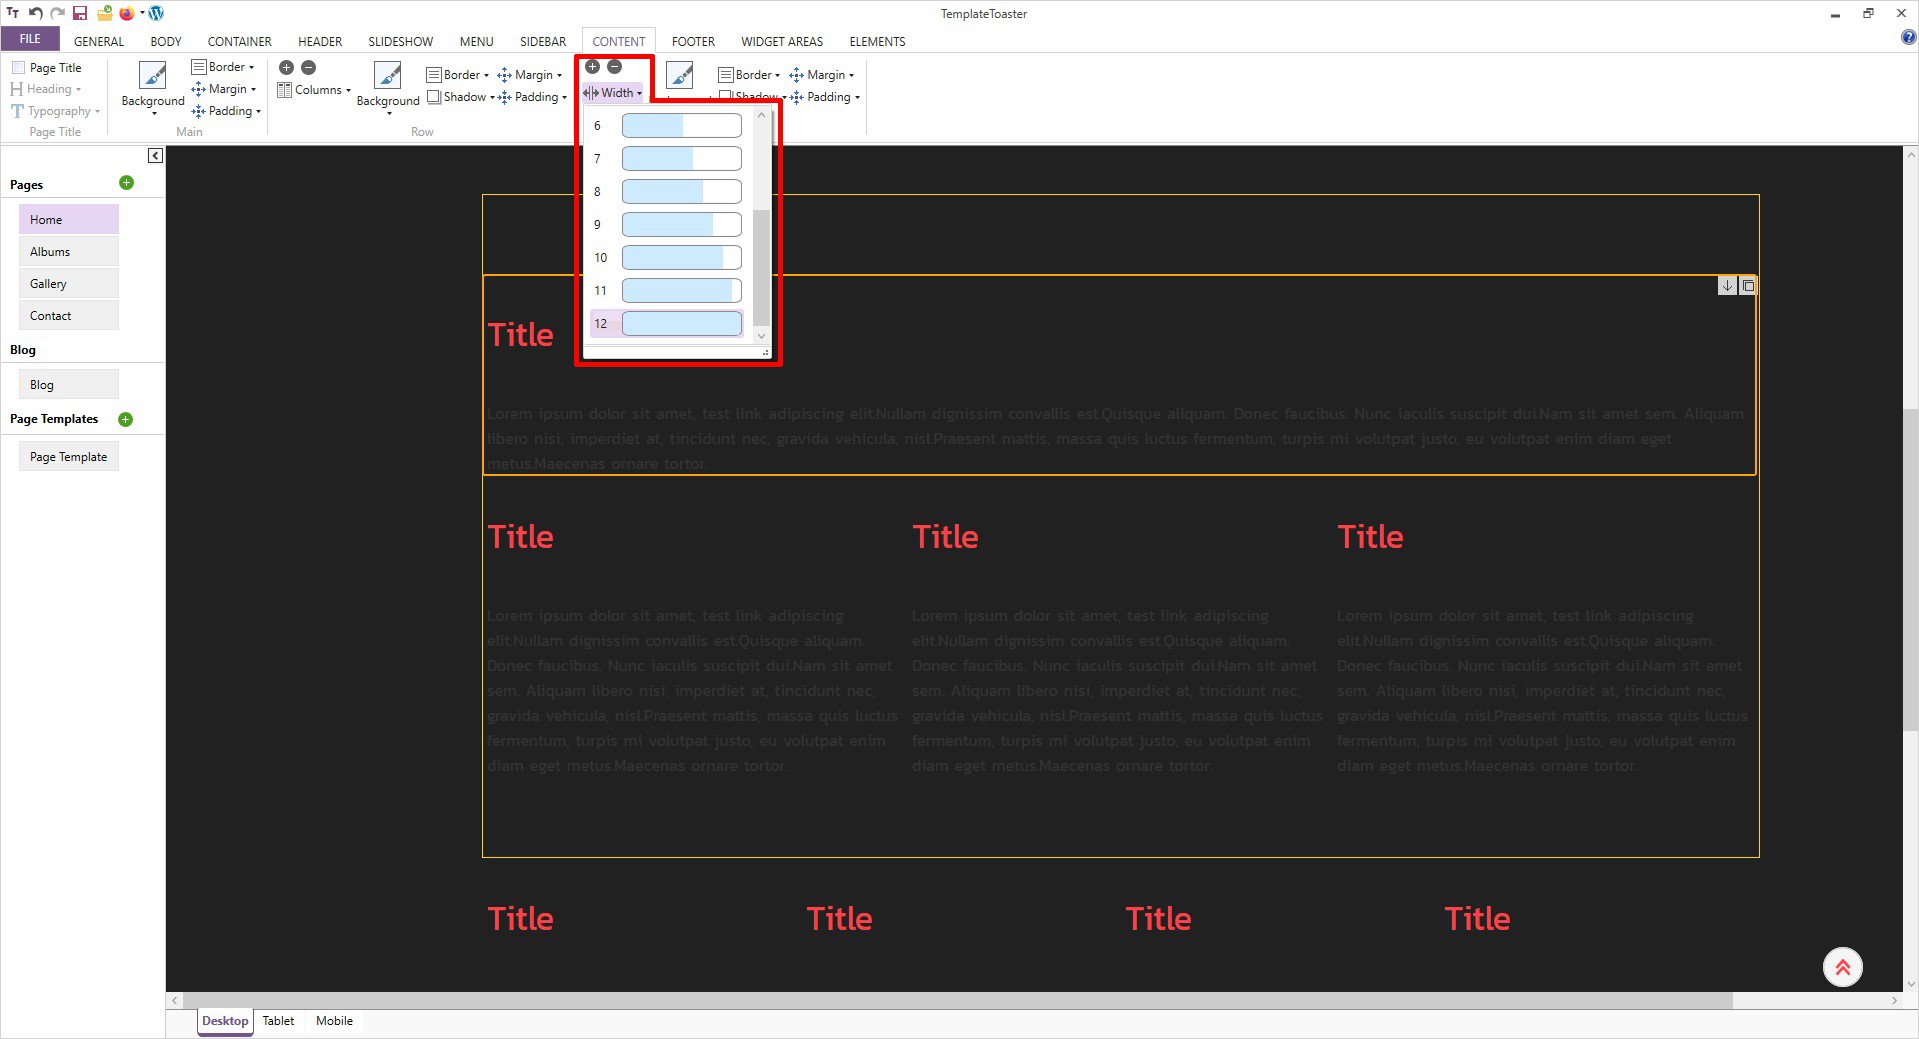Switch to the Tablet view
1919x1039 pixels.
coord(278,1021)
